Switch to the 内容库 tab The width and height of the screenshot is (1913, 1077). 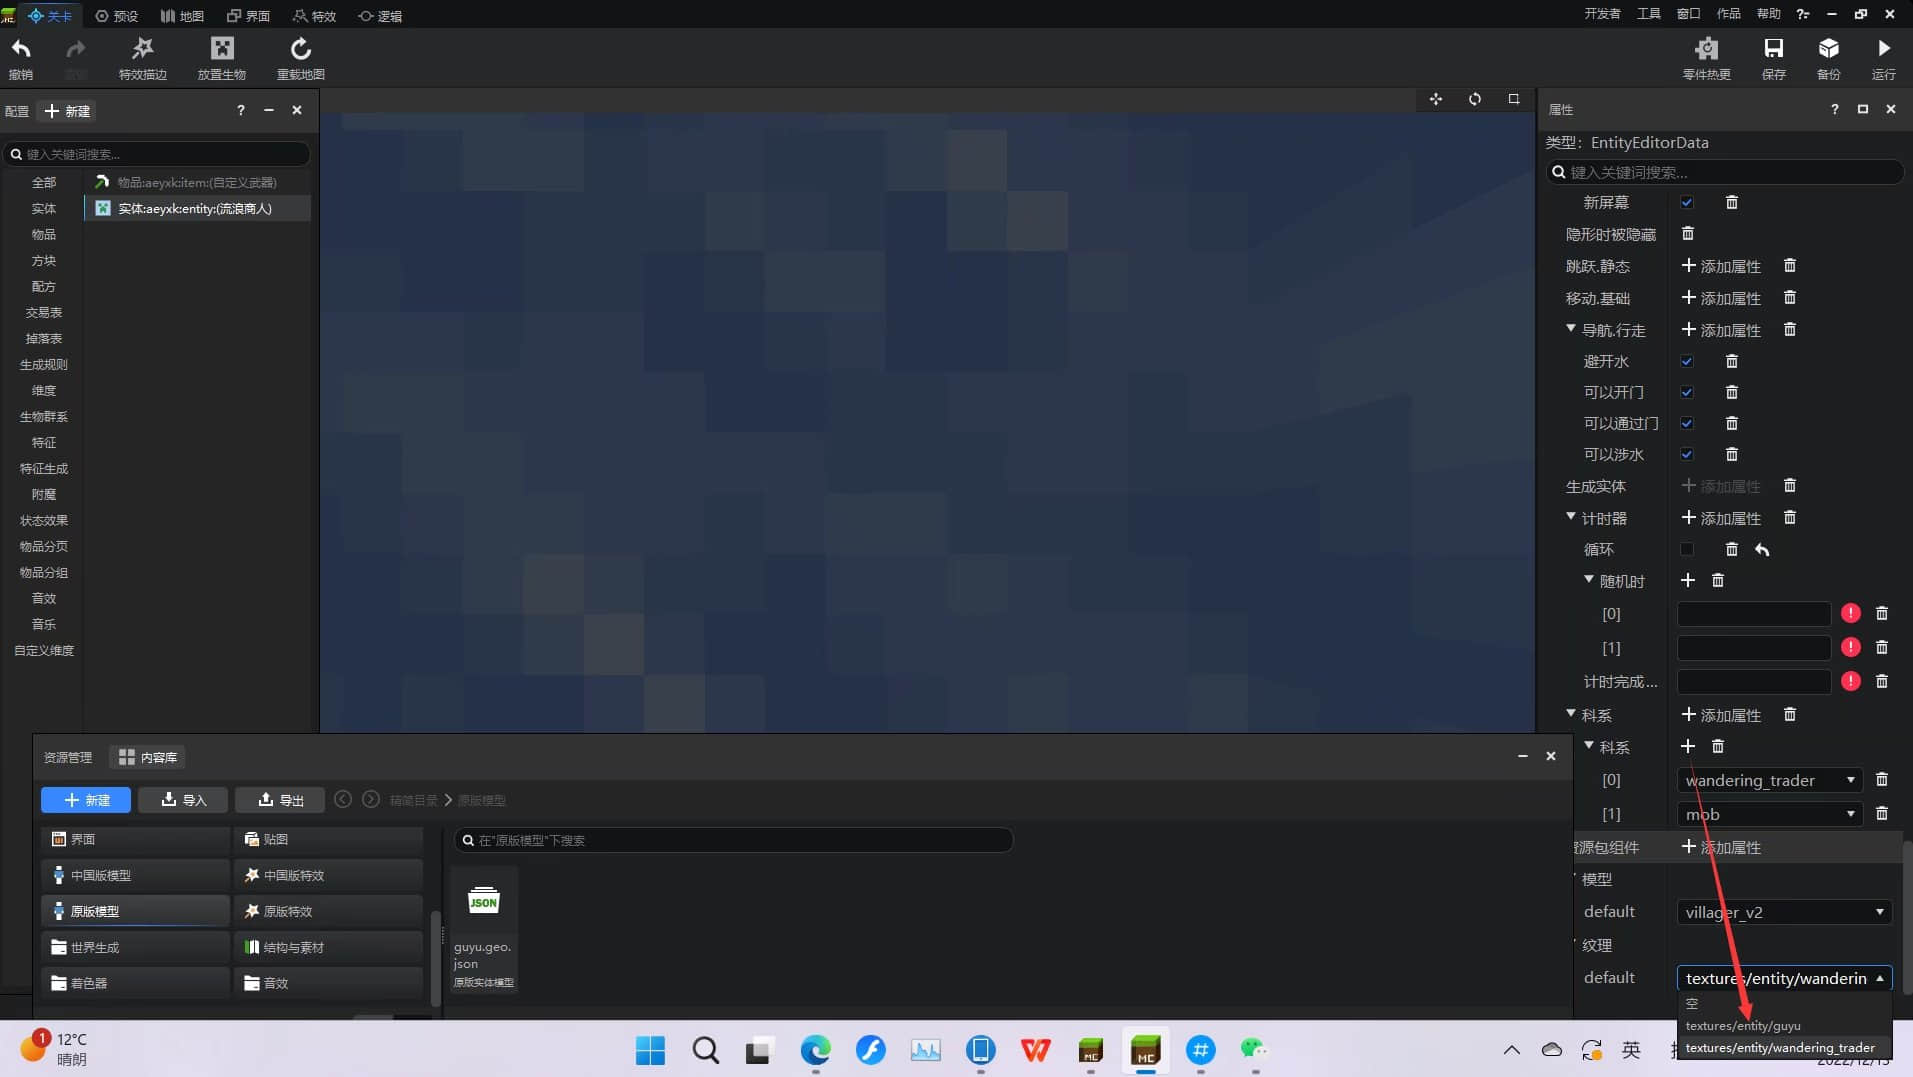[x=148, y=757]
